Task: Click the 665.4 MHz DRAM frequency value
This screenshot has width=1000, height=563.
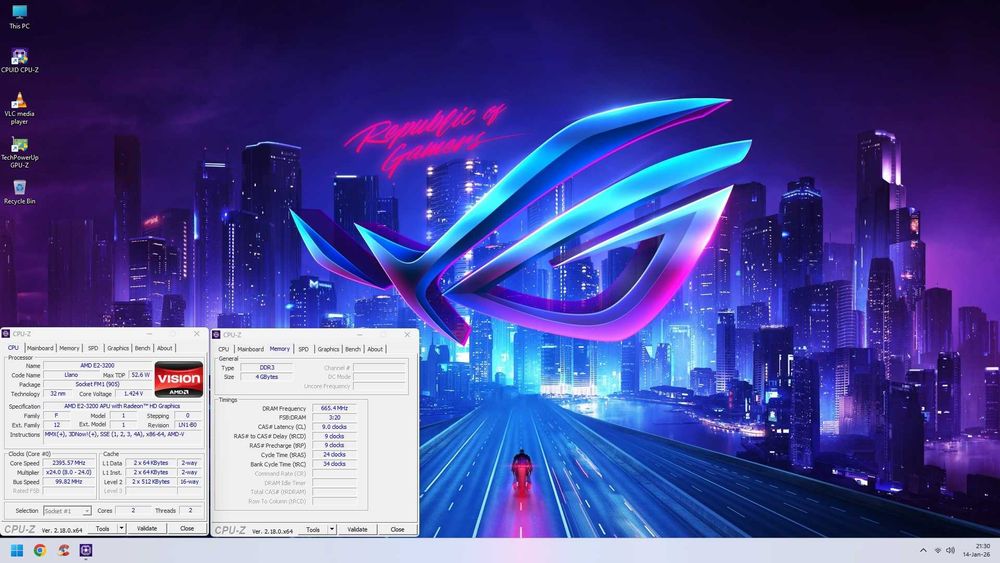Action: pos(334,408)
